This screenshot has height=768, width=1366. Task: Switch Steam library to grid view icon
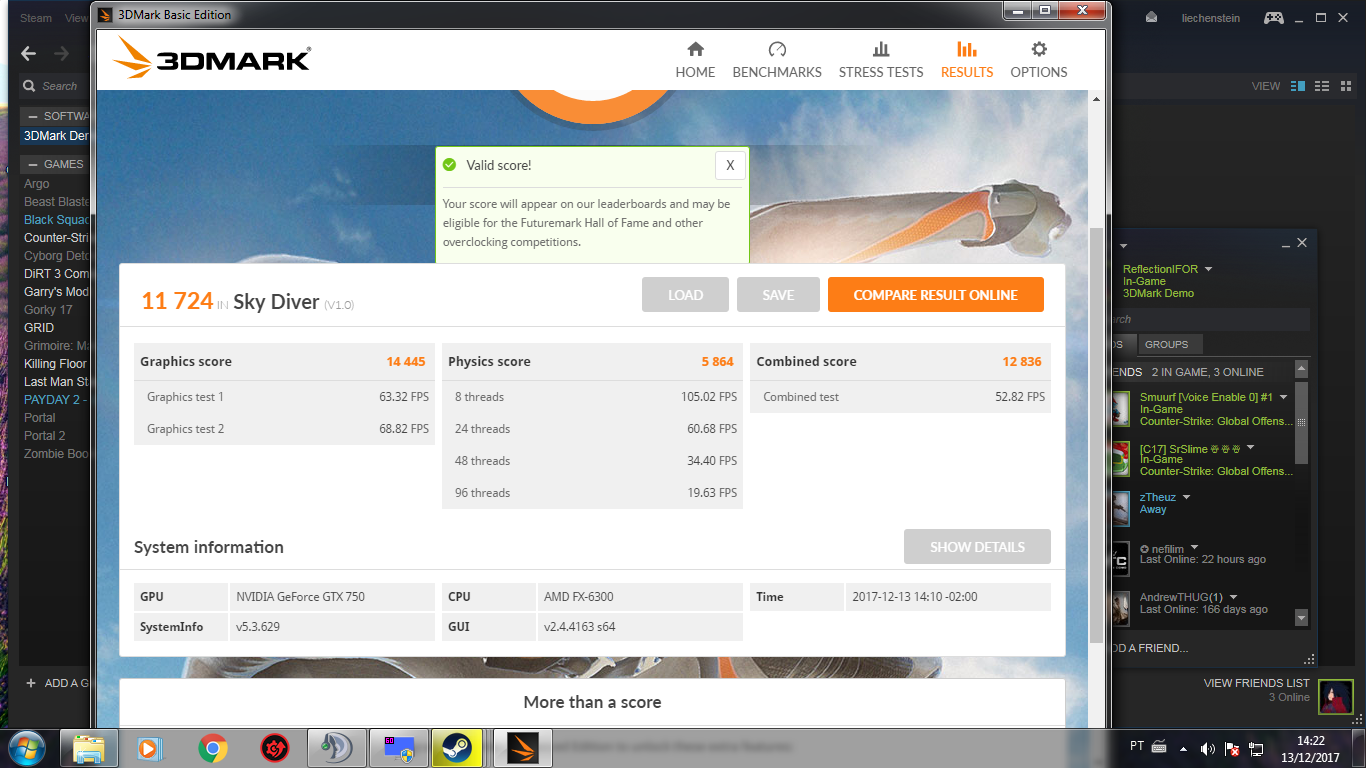(1346, 86)
